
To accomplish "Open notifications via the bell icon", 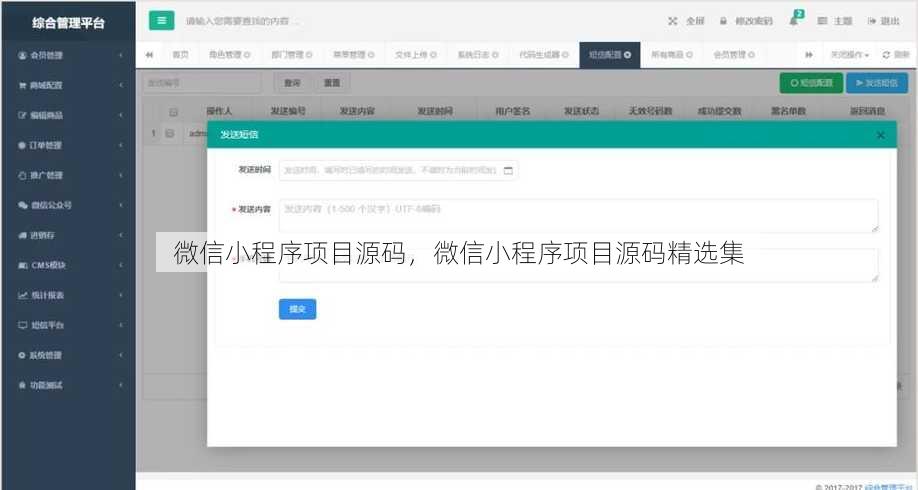I will [793, 21].
